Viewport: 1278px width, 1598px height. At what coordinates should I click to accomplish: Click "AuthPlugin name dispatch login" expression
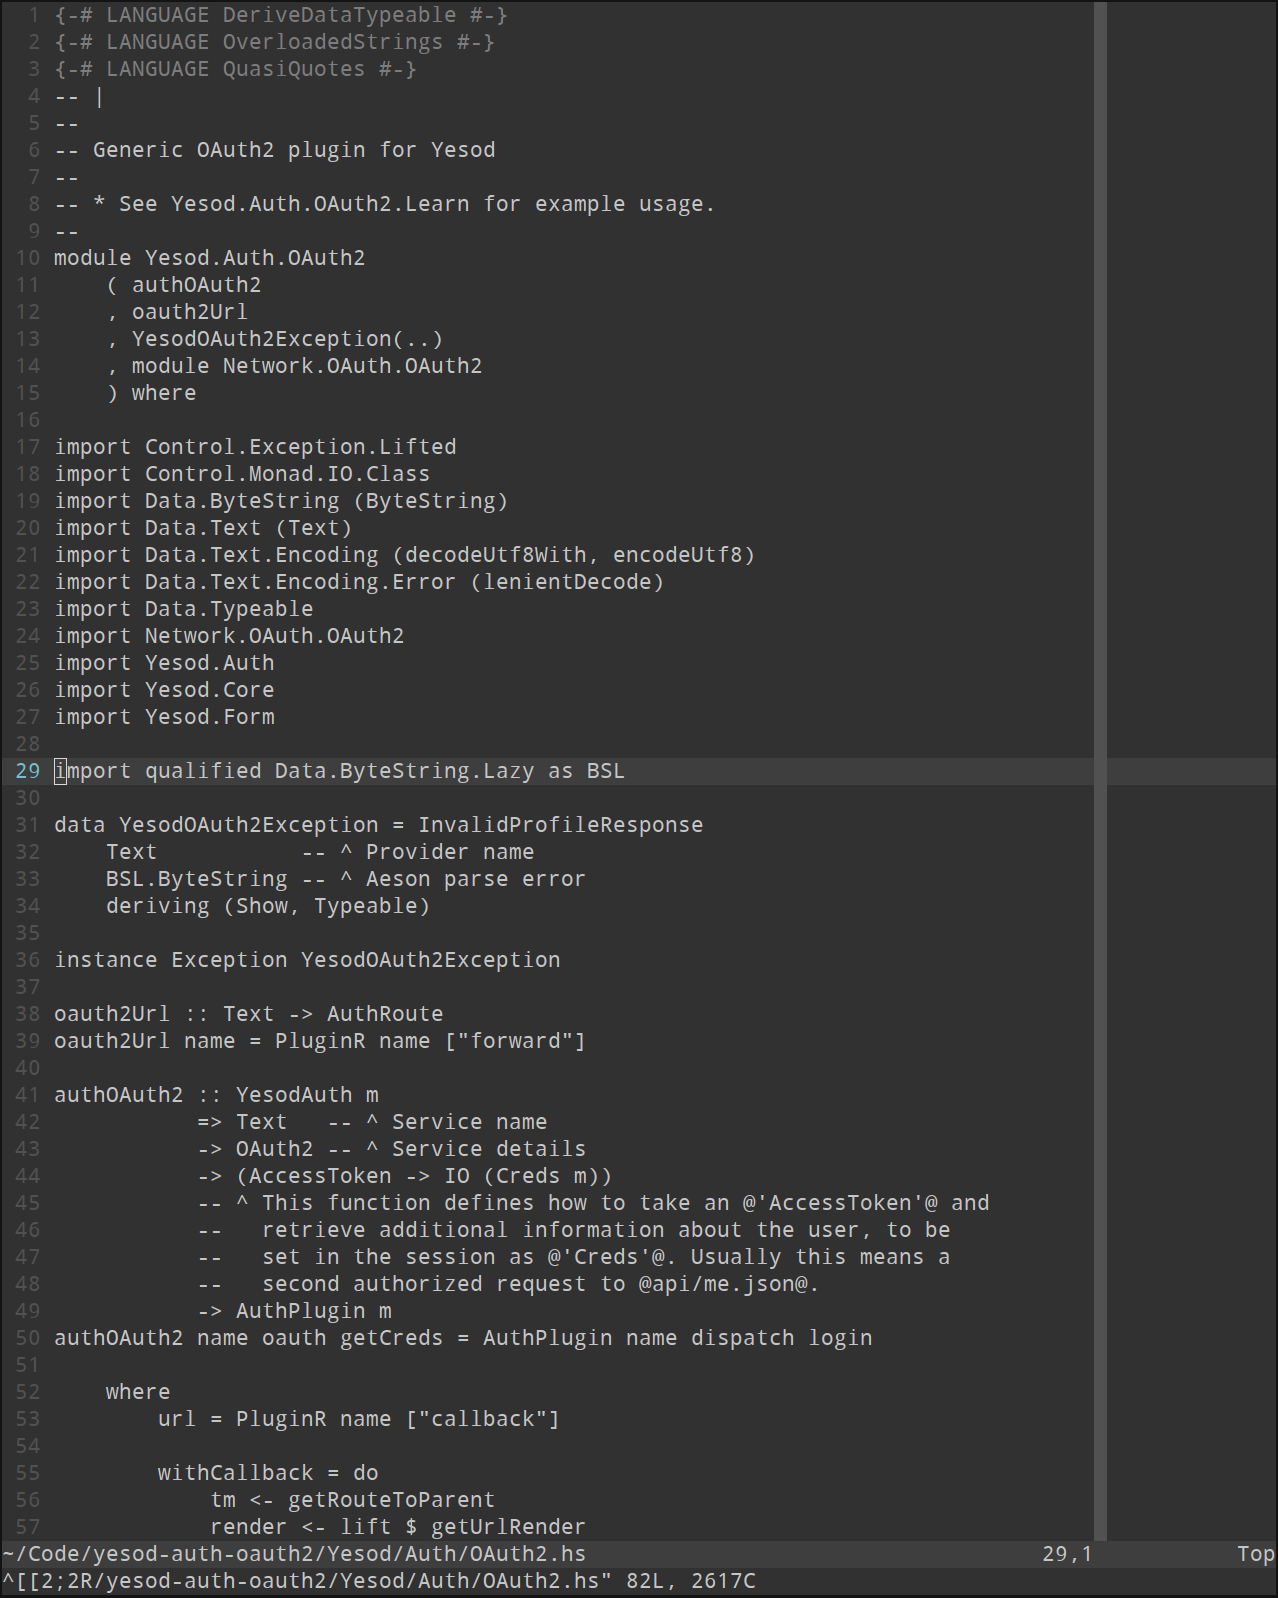[677, 1338]
